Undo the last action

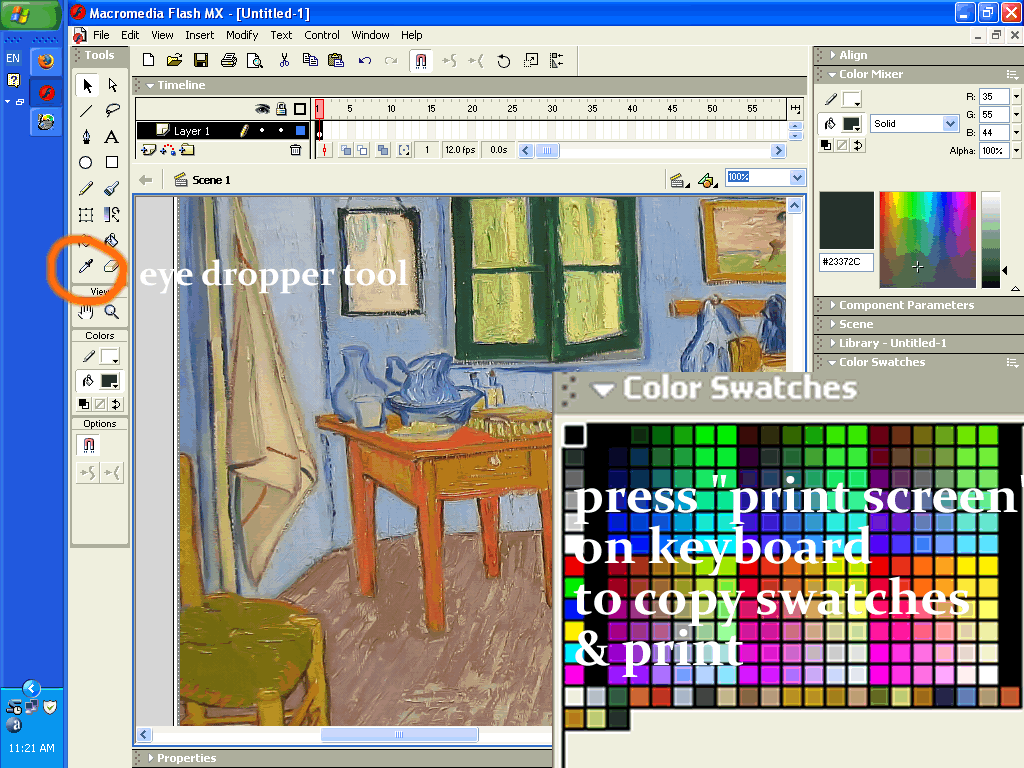(365, 61)
